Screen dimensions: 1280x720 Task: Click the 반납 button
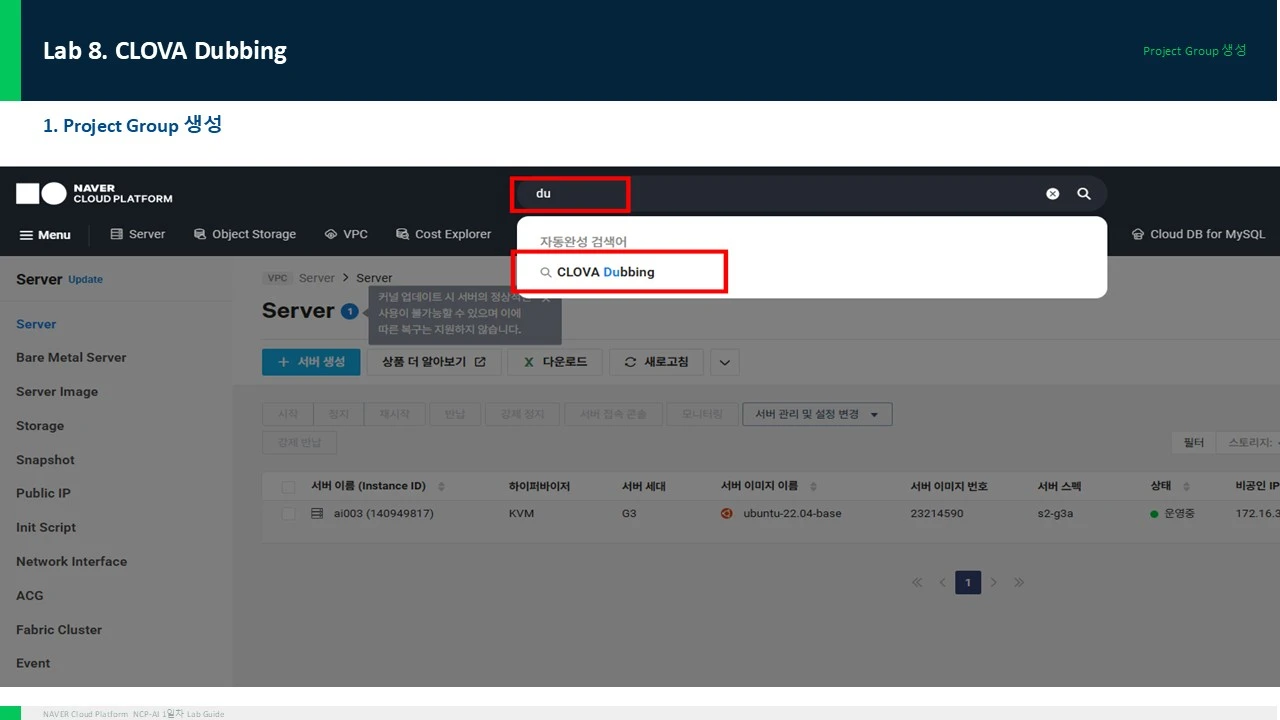click(454, 414)
